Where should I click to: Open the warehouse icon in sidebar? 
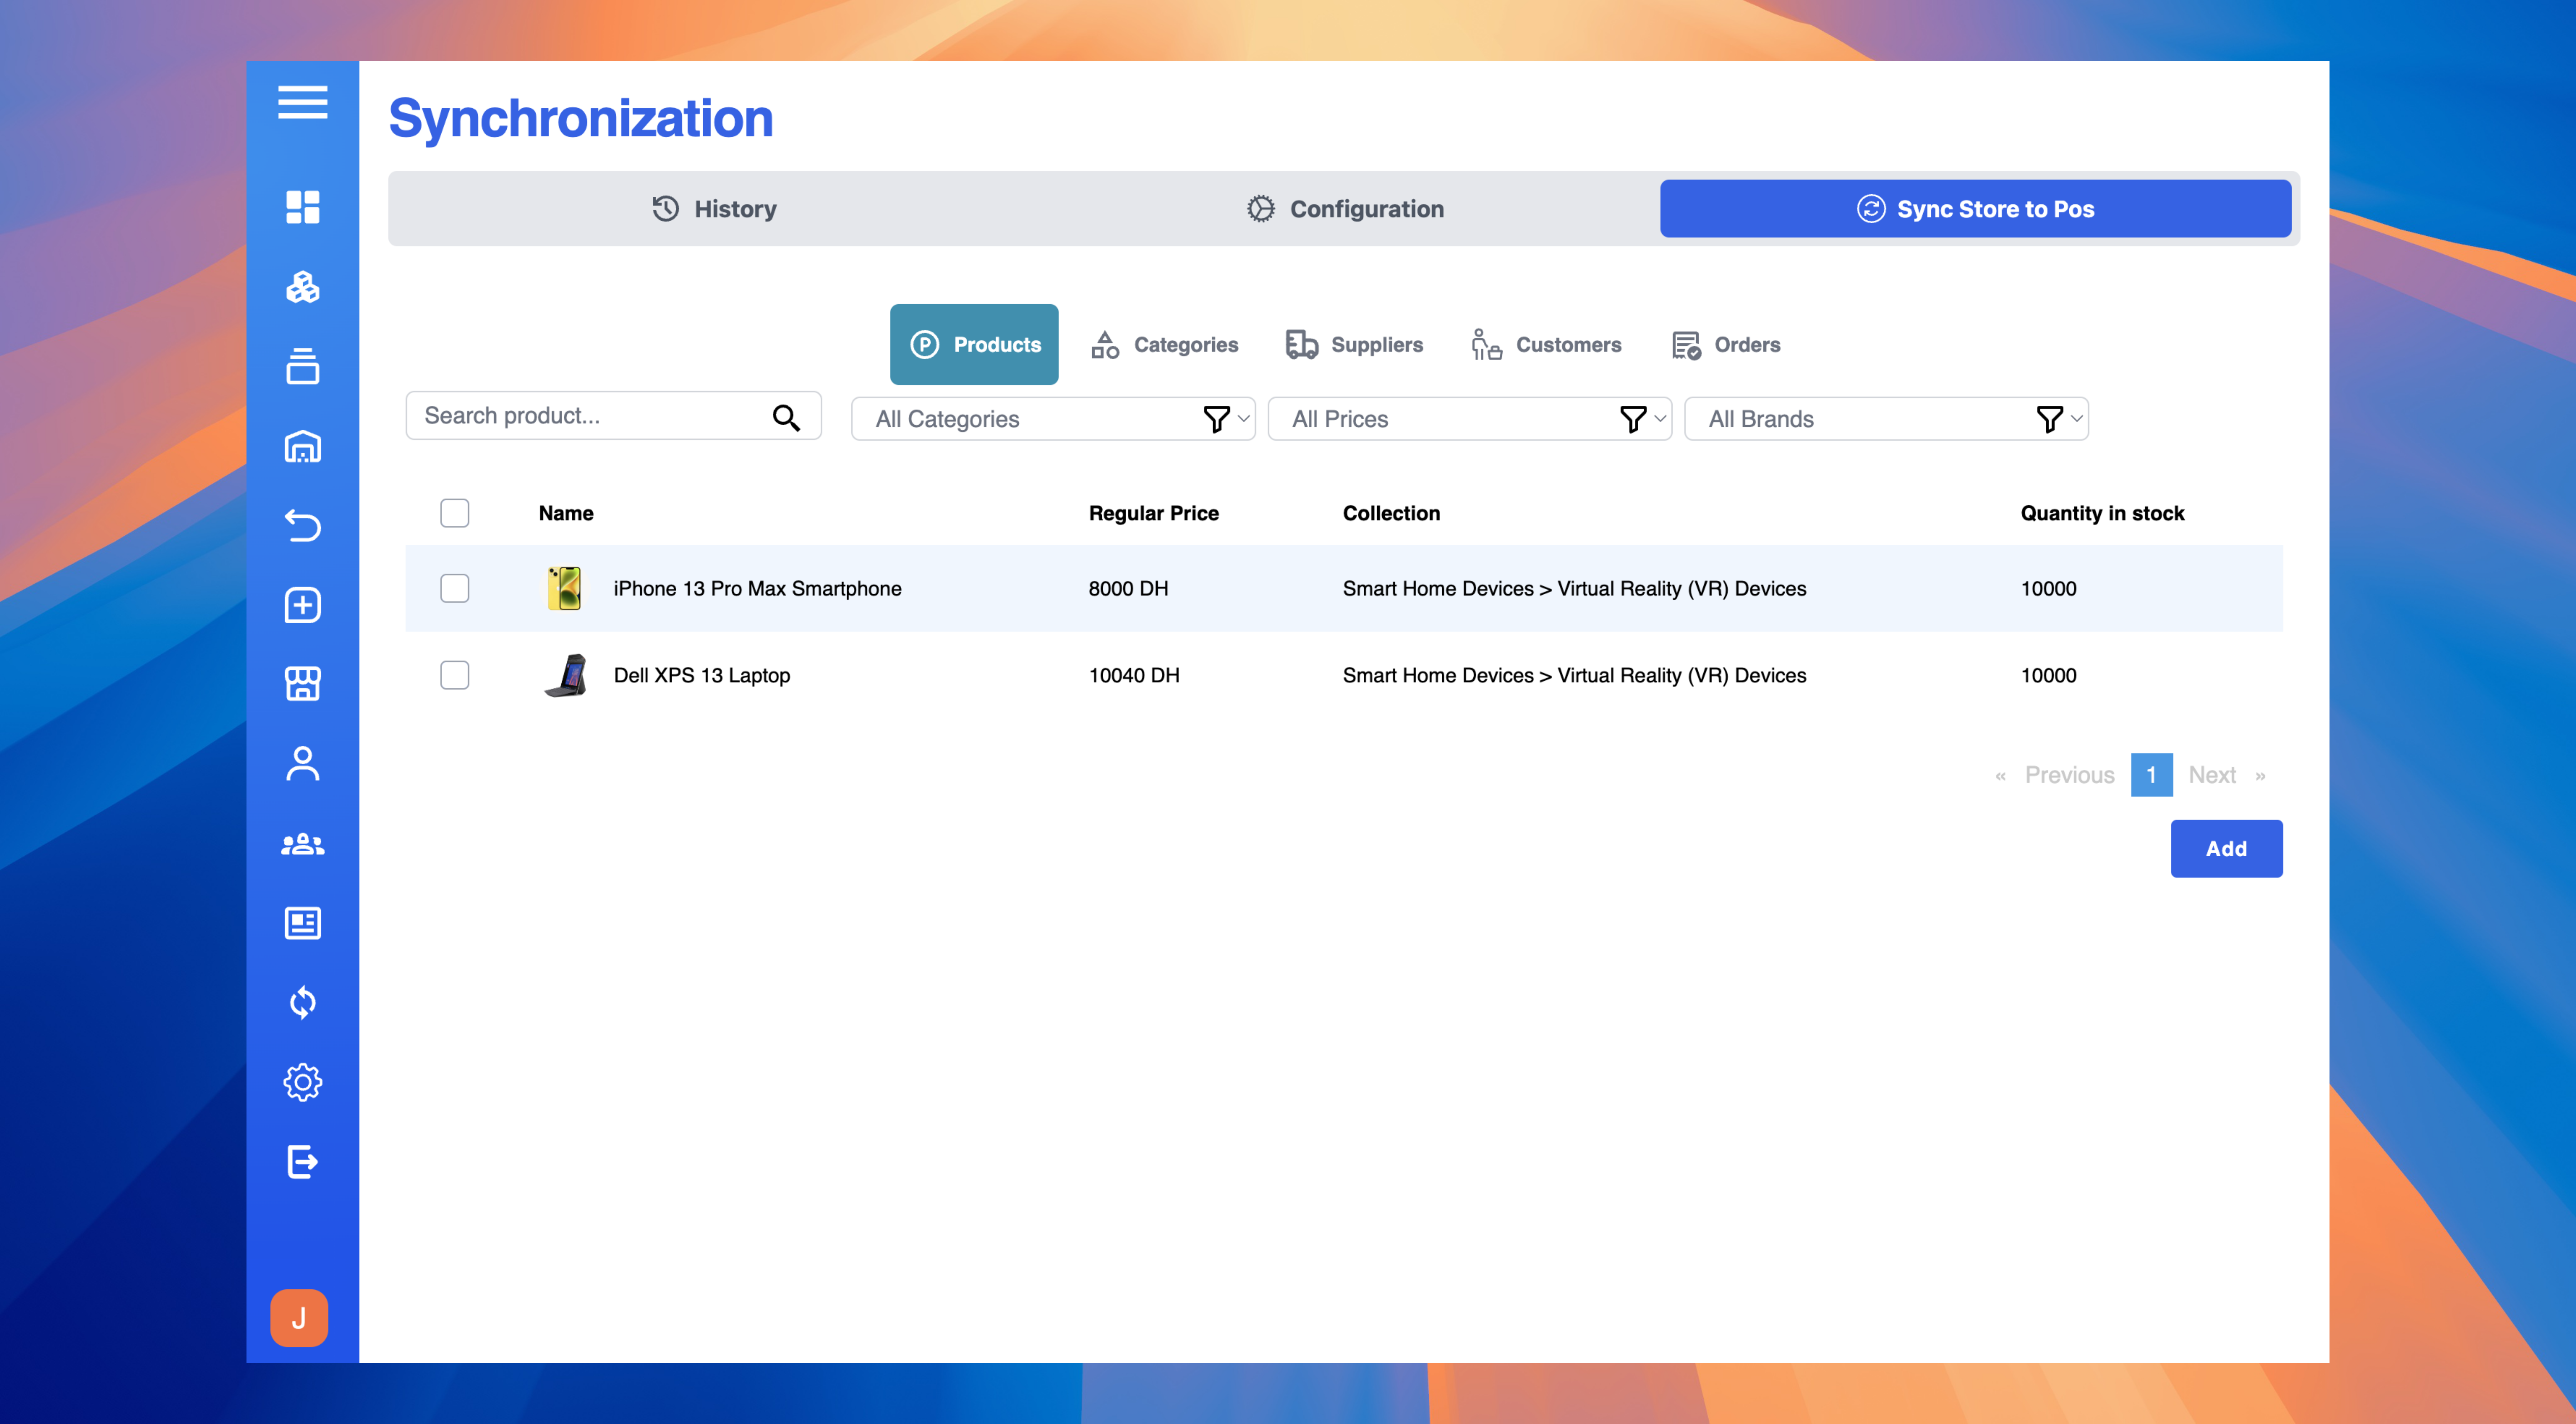click(x=302, y=446)
